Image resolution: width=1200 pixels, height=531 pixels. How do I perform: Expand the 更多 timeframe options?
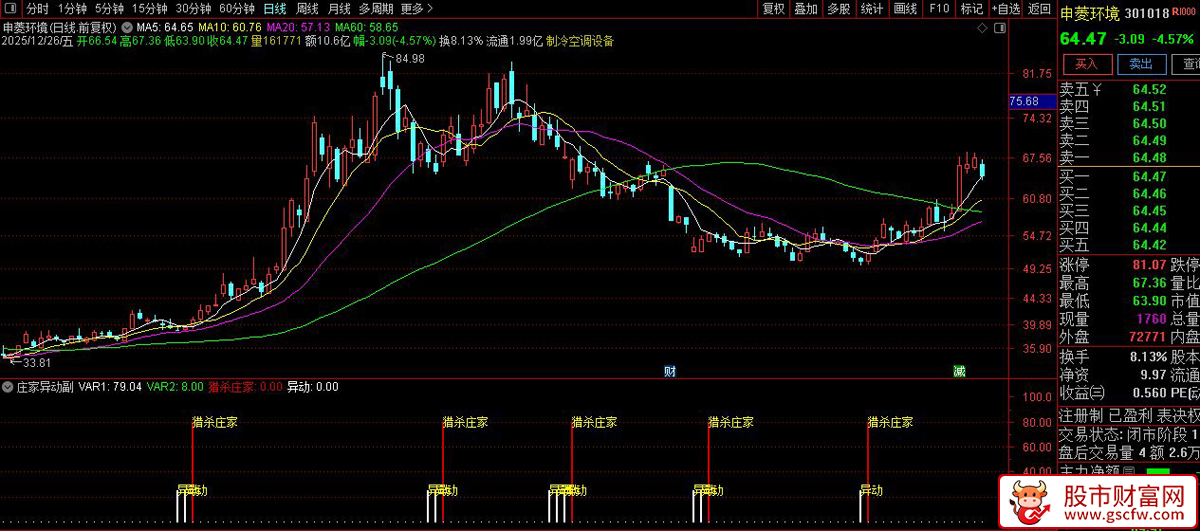point(416,8)
